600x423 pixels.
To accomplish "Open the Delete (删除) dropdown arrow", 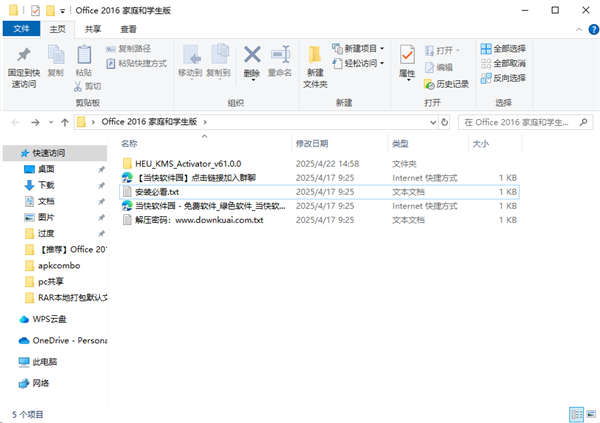I will (253, 80).
